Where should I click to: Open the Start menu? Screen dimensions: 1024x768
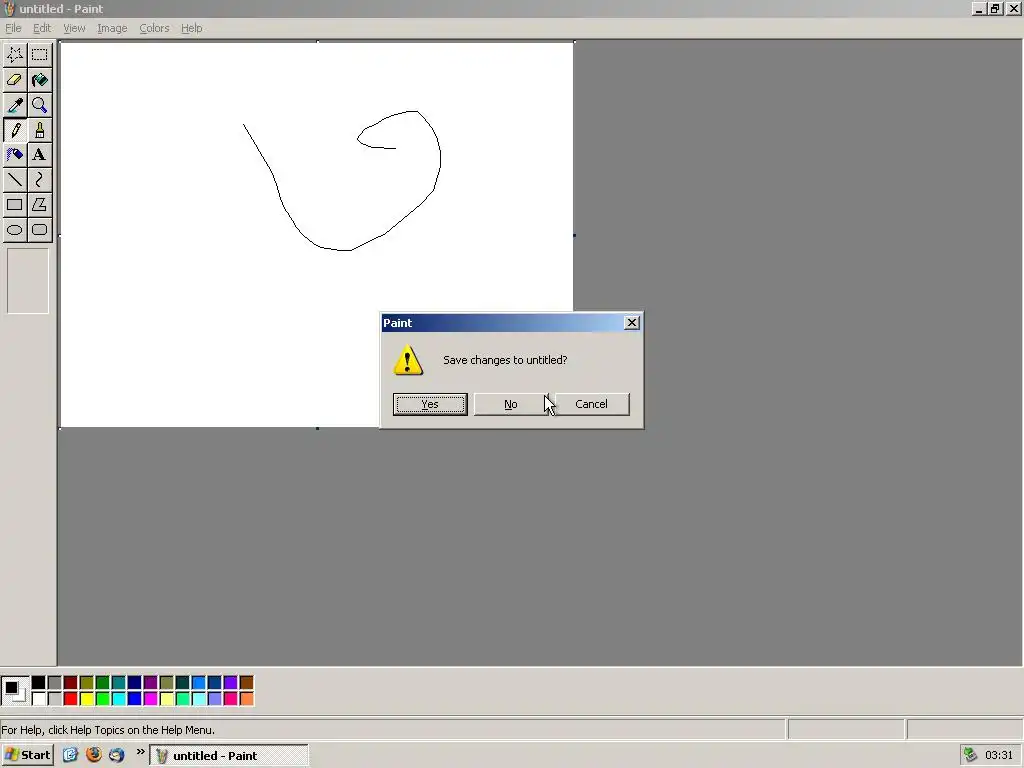[28, 755]
